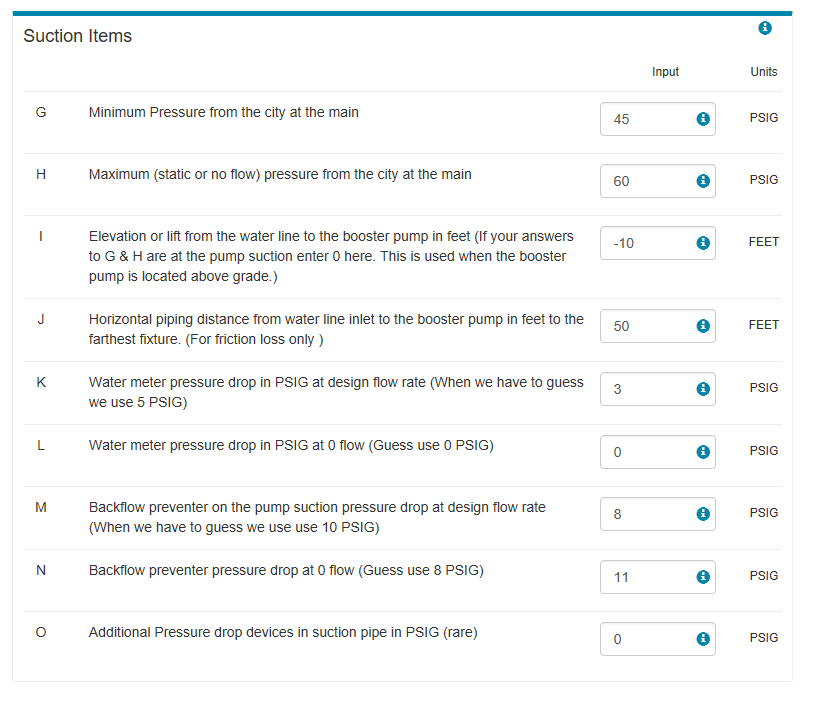Click Backflow preventer 0 flow input showing 11
820x702 pixels.
point(657,577)
